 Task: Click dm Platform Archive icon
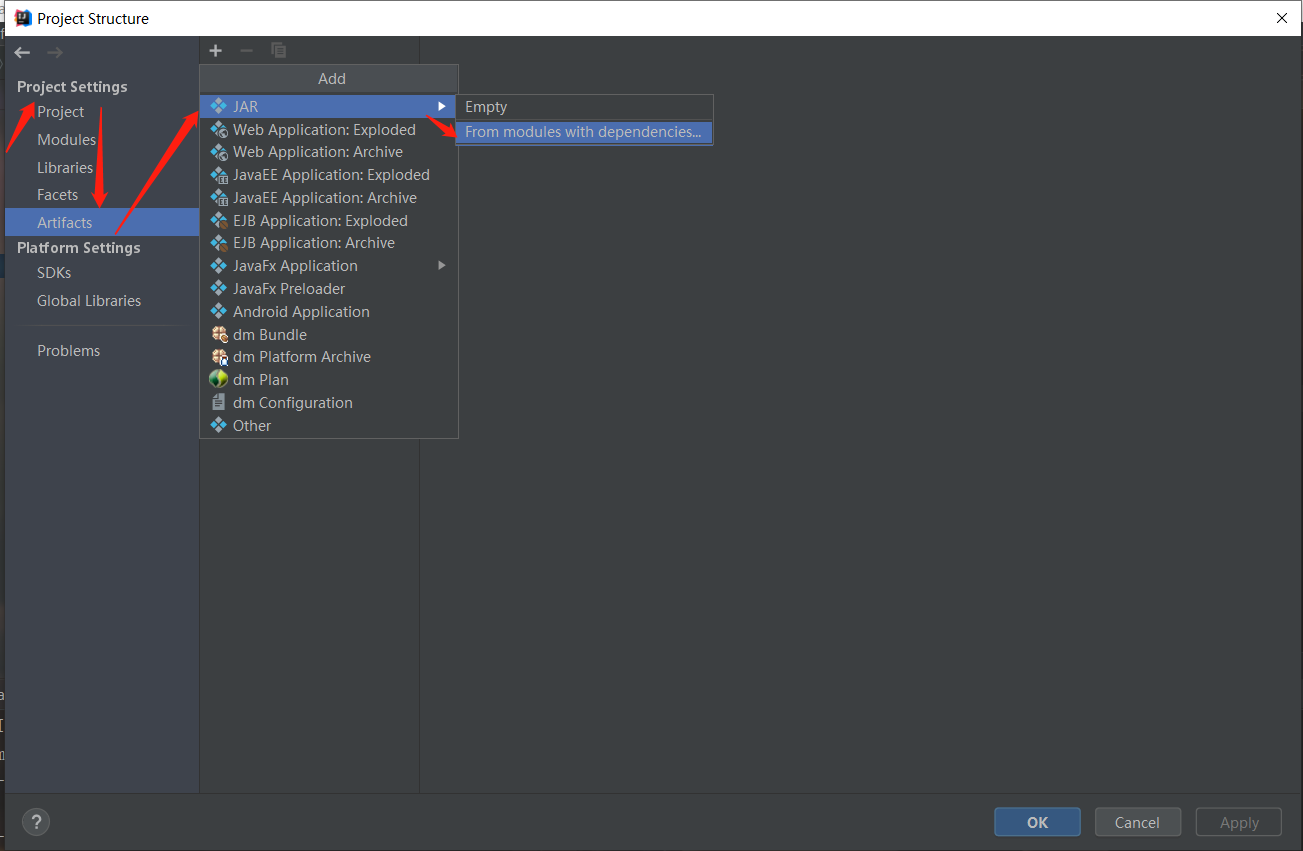219,357
